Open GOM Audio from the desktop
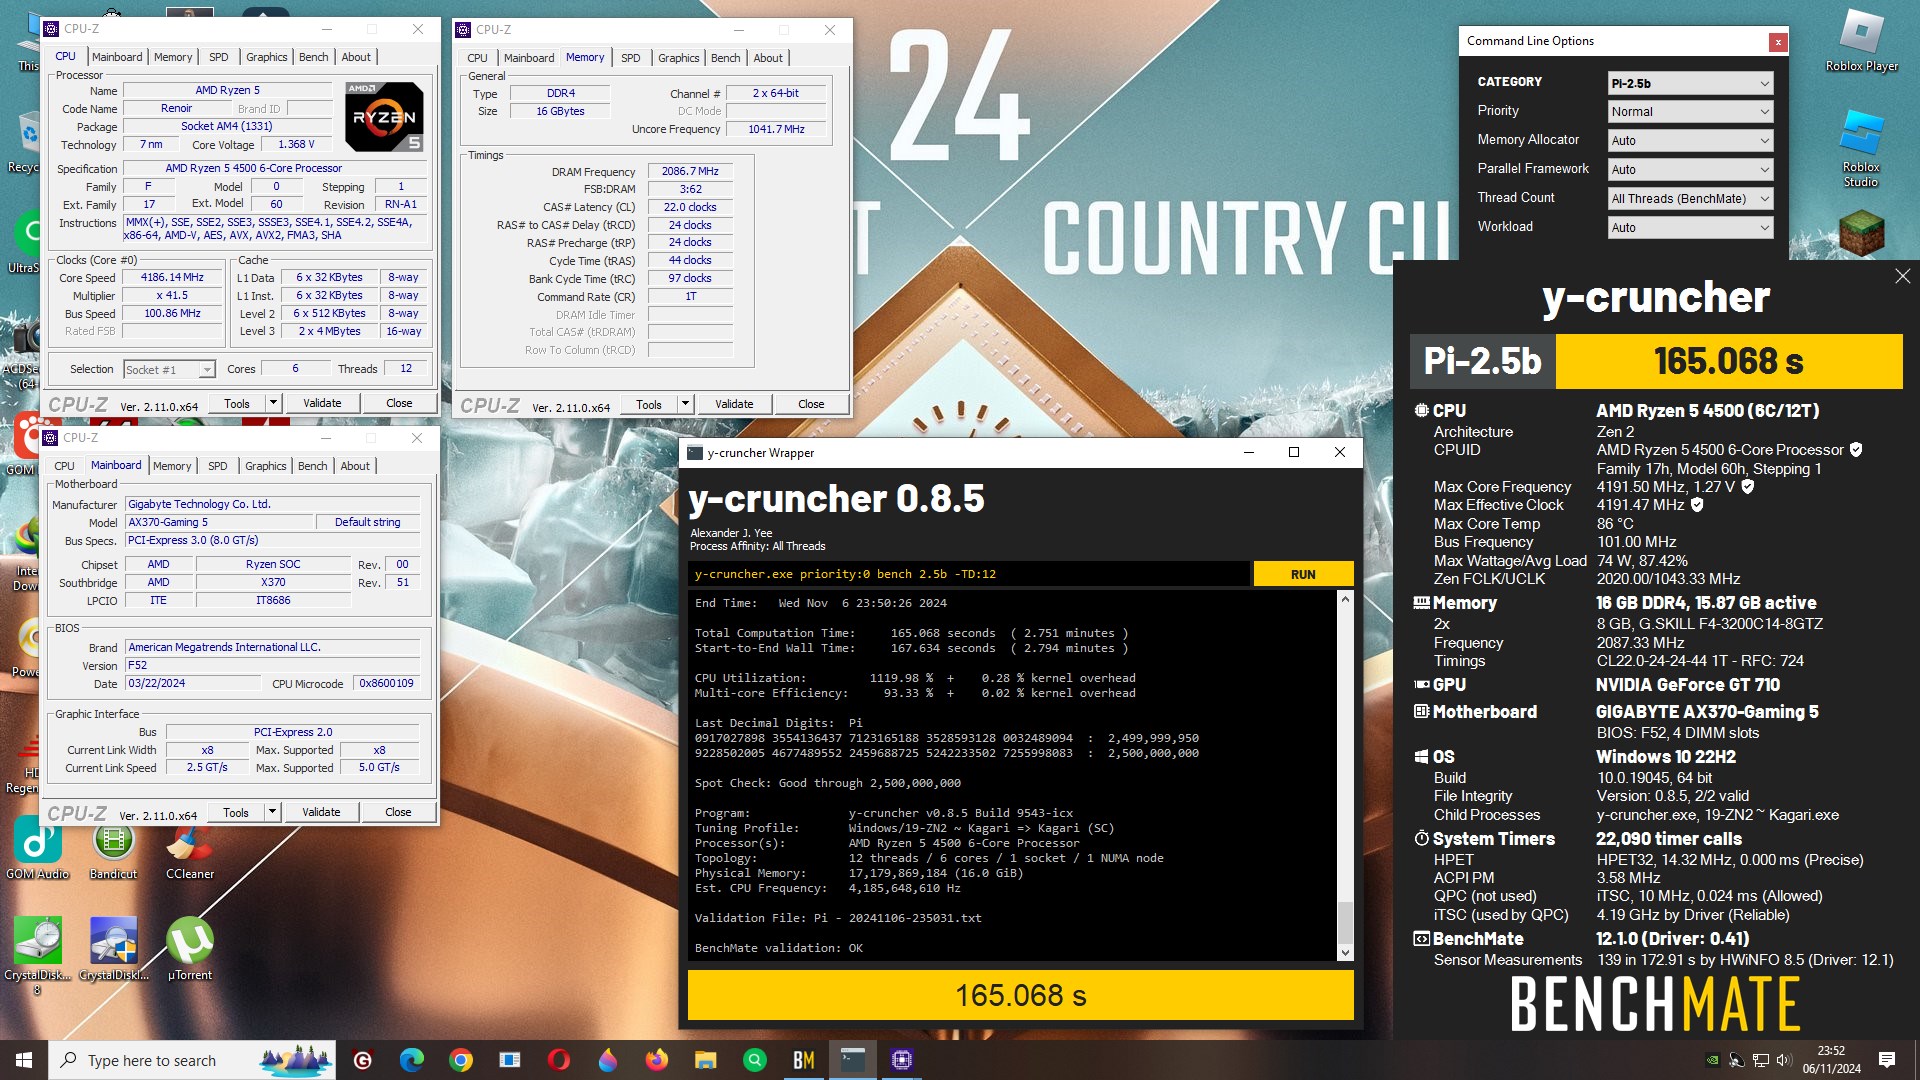 click(x=37, y=848)
